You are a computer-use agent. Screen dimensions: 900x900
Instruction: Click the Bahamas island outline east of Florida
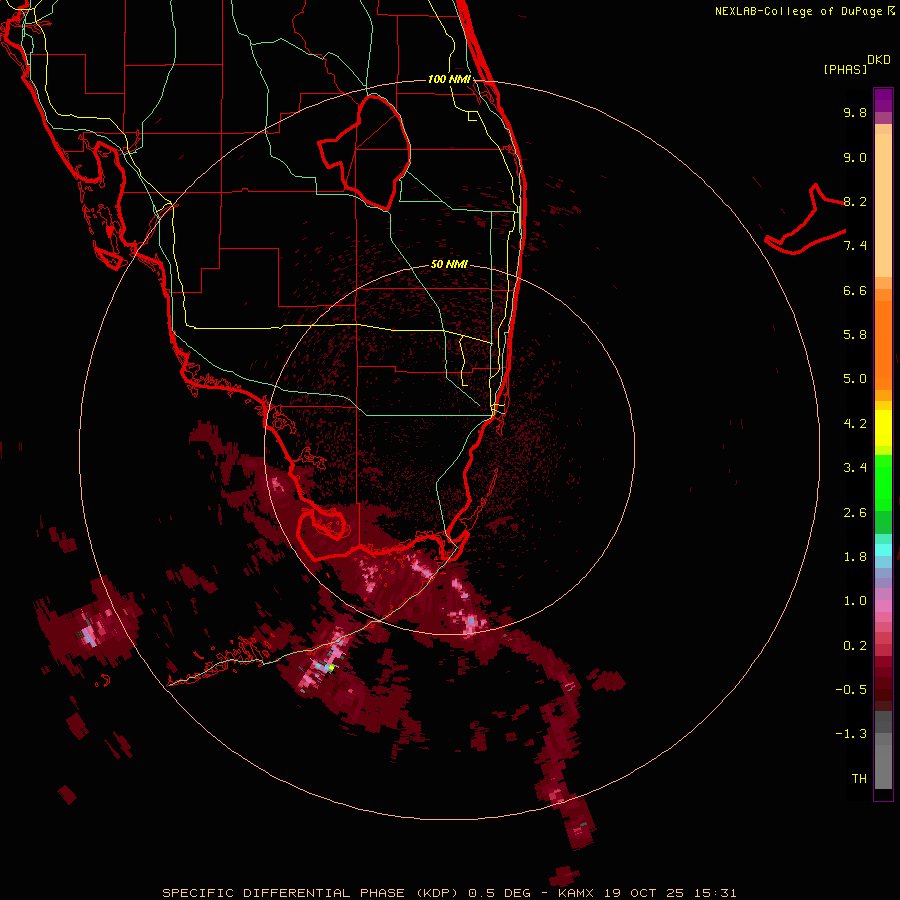click(x=805, y=219)
